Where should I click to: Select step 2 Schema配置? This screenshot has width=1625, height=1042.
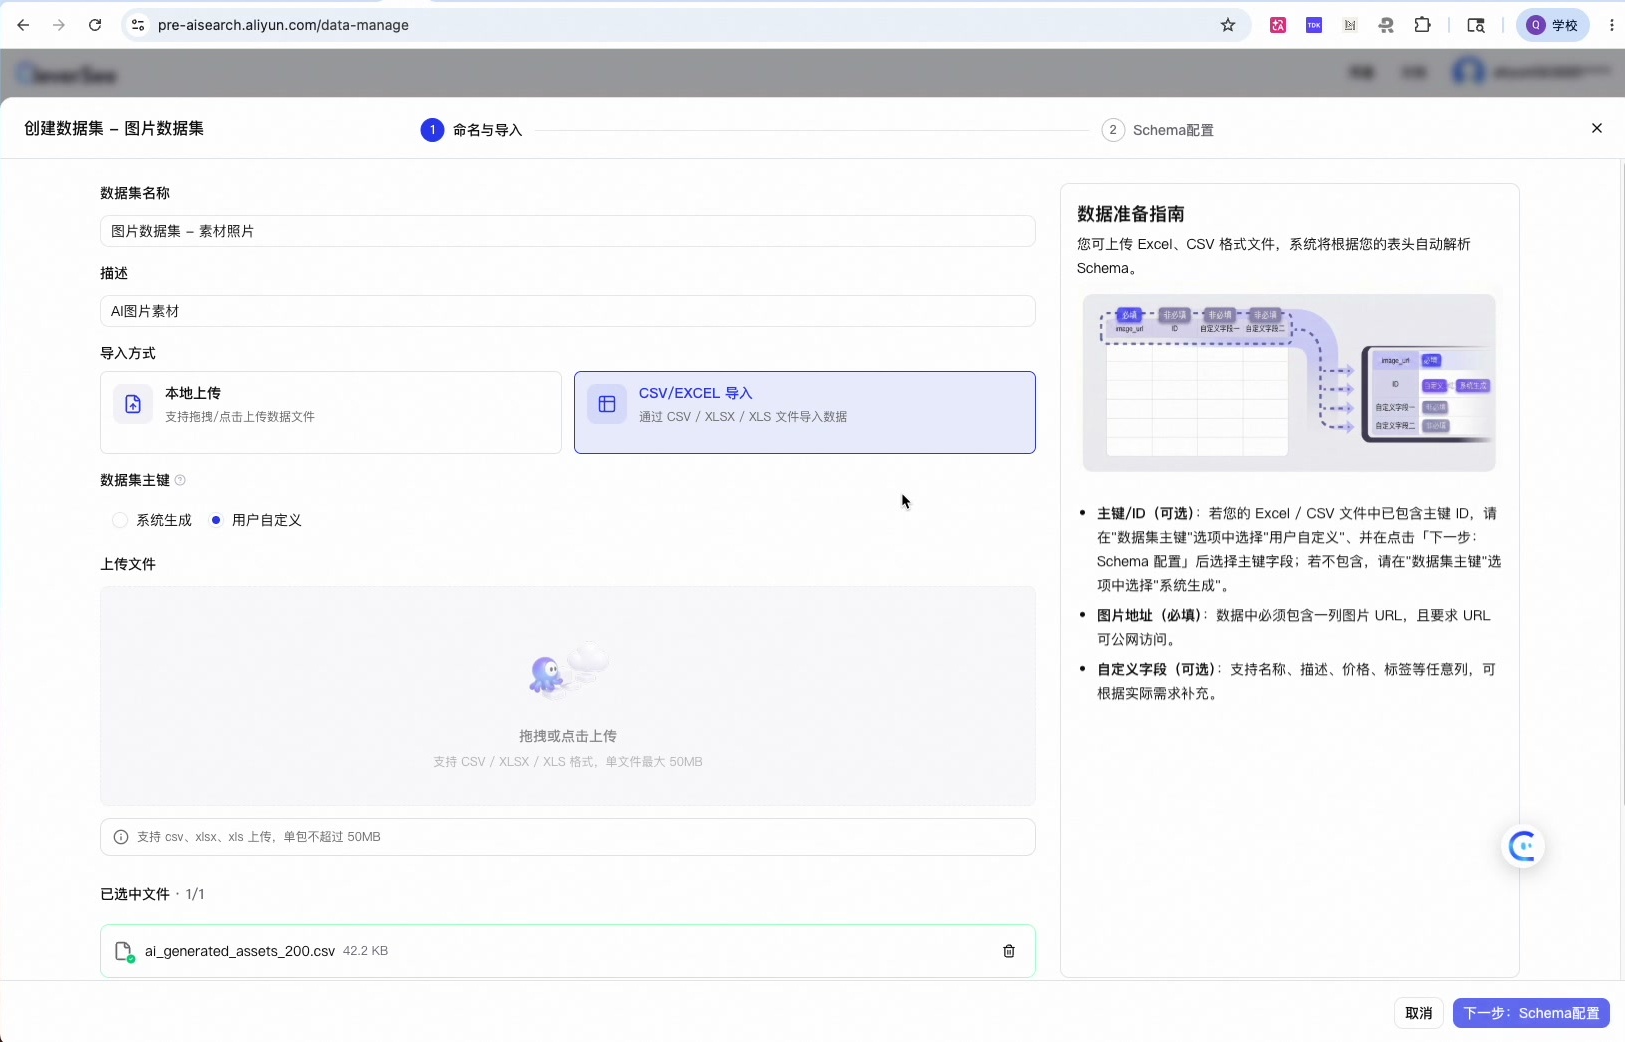pos(1158,130)
